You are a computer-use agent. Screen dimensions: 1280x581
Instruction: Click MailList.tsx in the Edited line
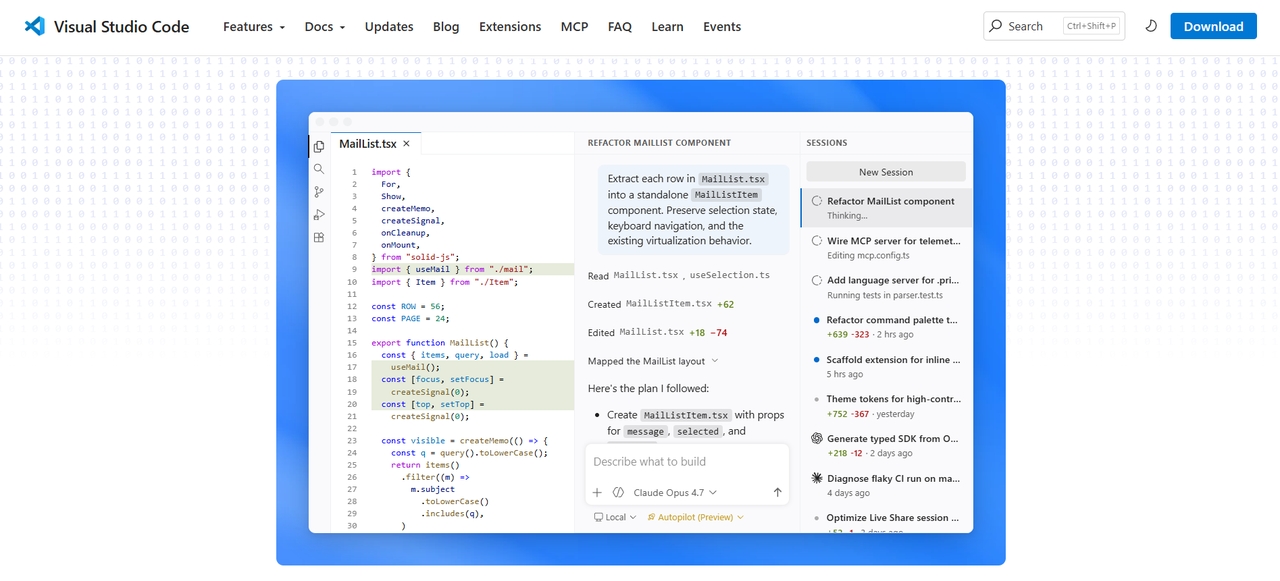point(652,332)
